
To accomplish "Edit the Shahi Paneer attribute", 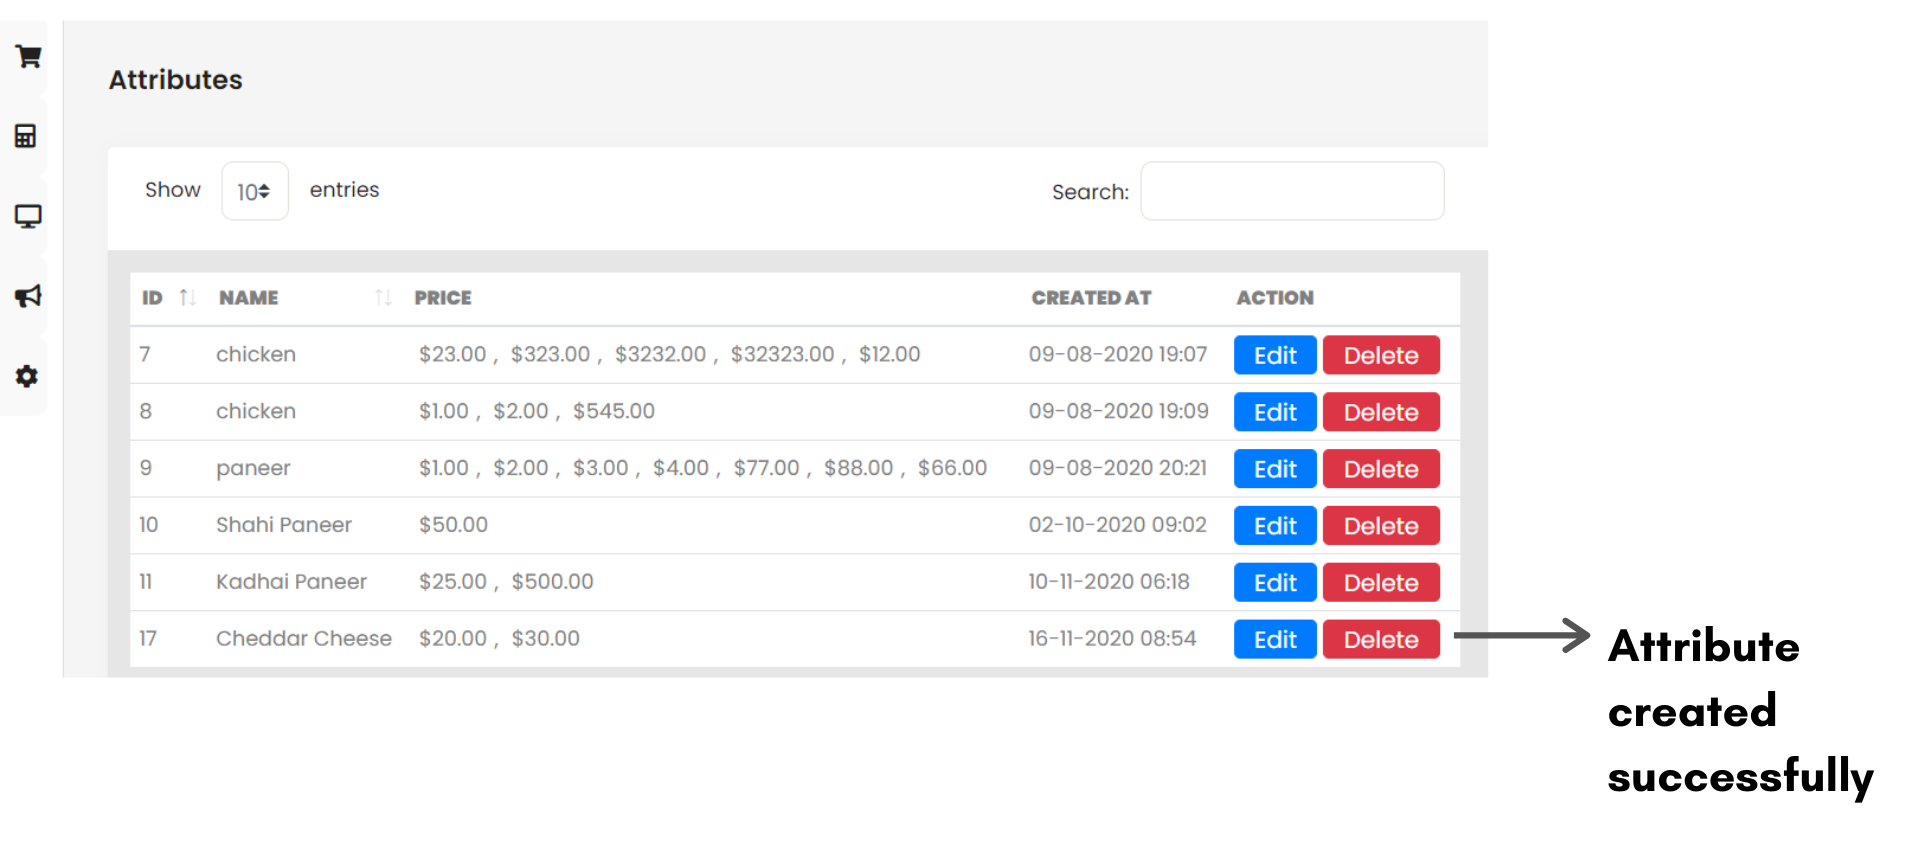I will coord(1274,526).
